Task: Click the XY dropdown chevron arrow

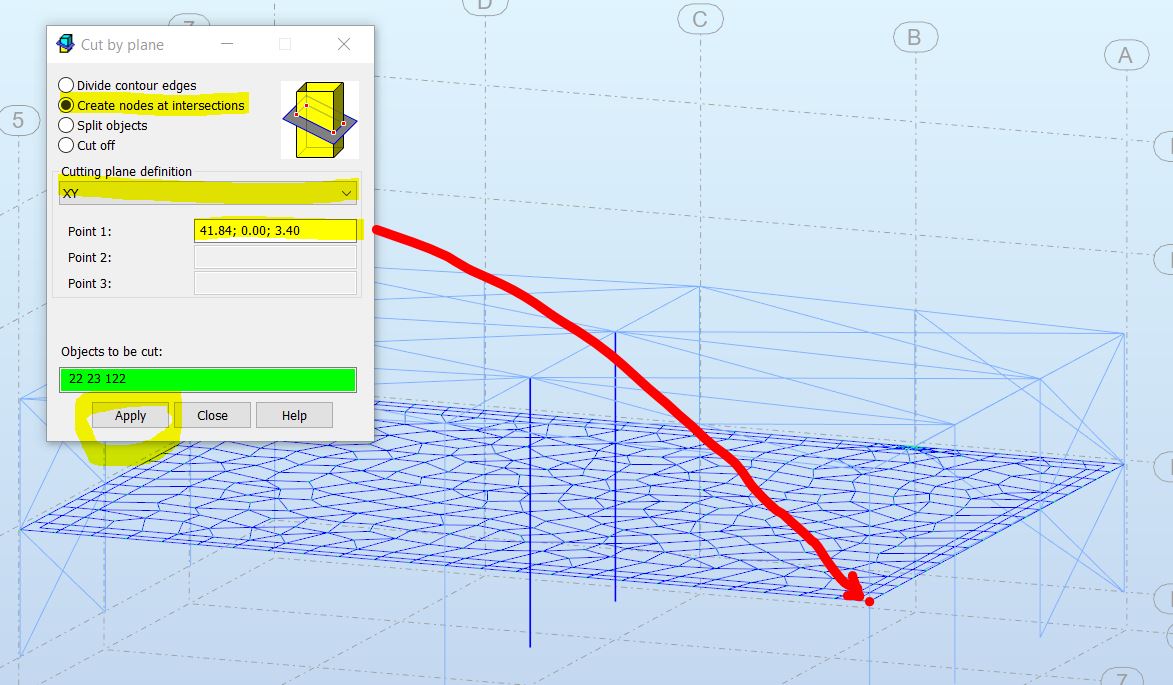Action: [346, 192]
